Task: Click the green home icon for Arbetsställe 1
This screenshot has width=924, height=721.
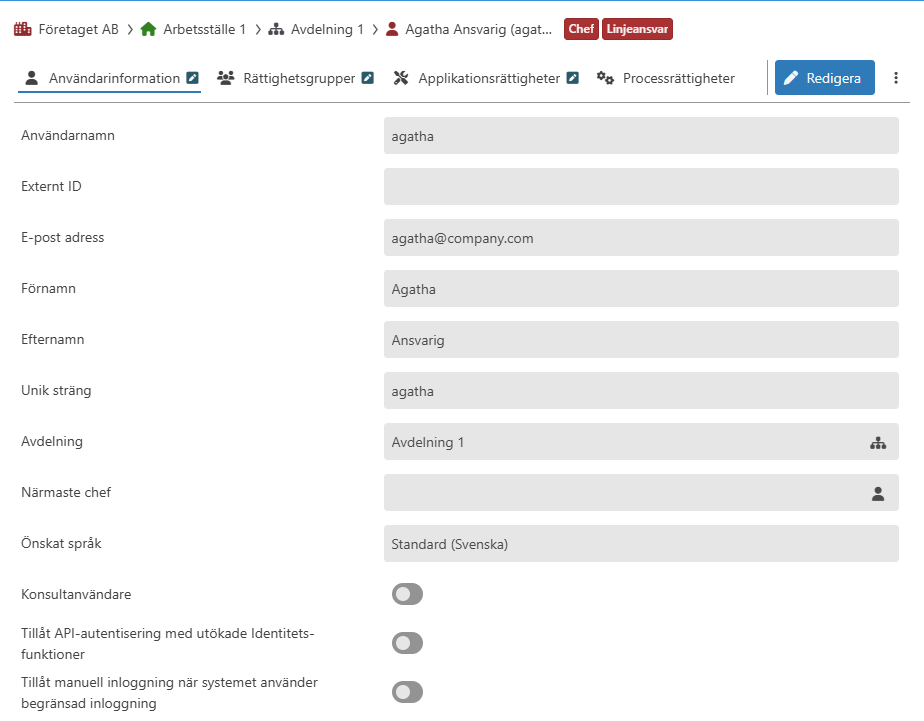Action: (148, 29)
